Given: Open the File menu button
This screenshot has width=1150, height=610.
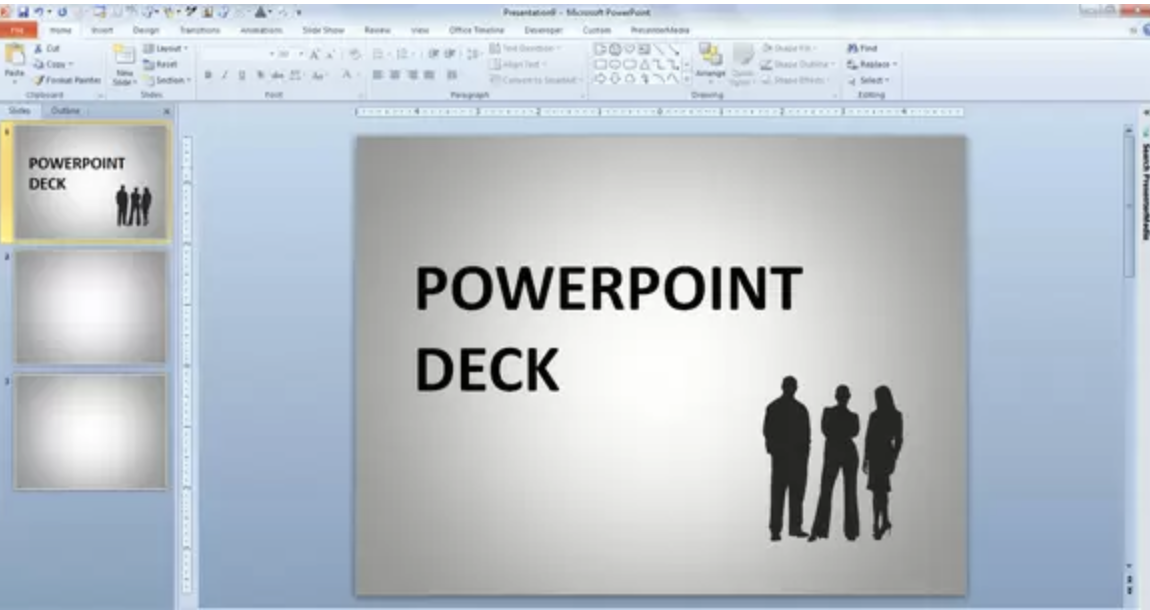Looking at the screenshot, I should tap(18, 30).
